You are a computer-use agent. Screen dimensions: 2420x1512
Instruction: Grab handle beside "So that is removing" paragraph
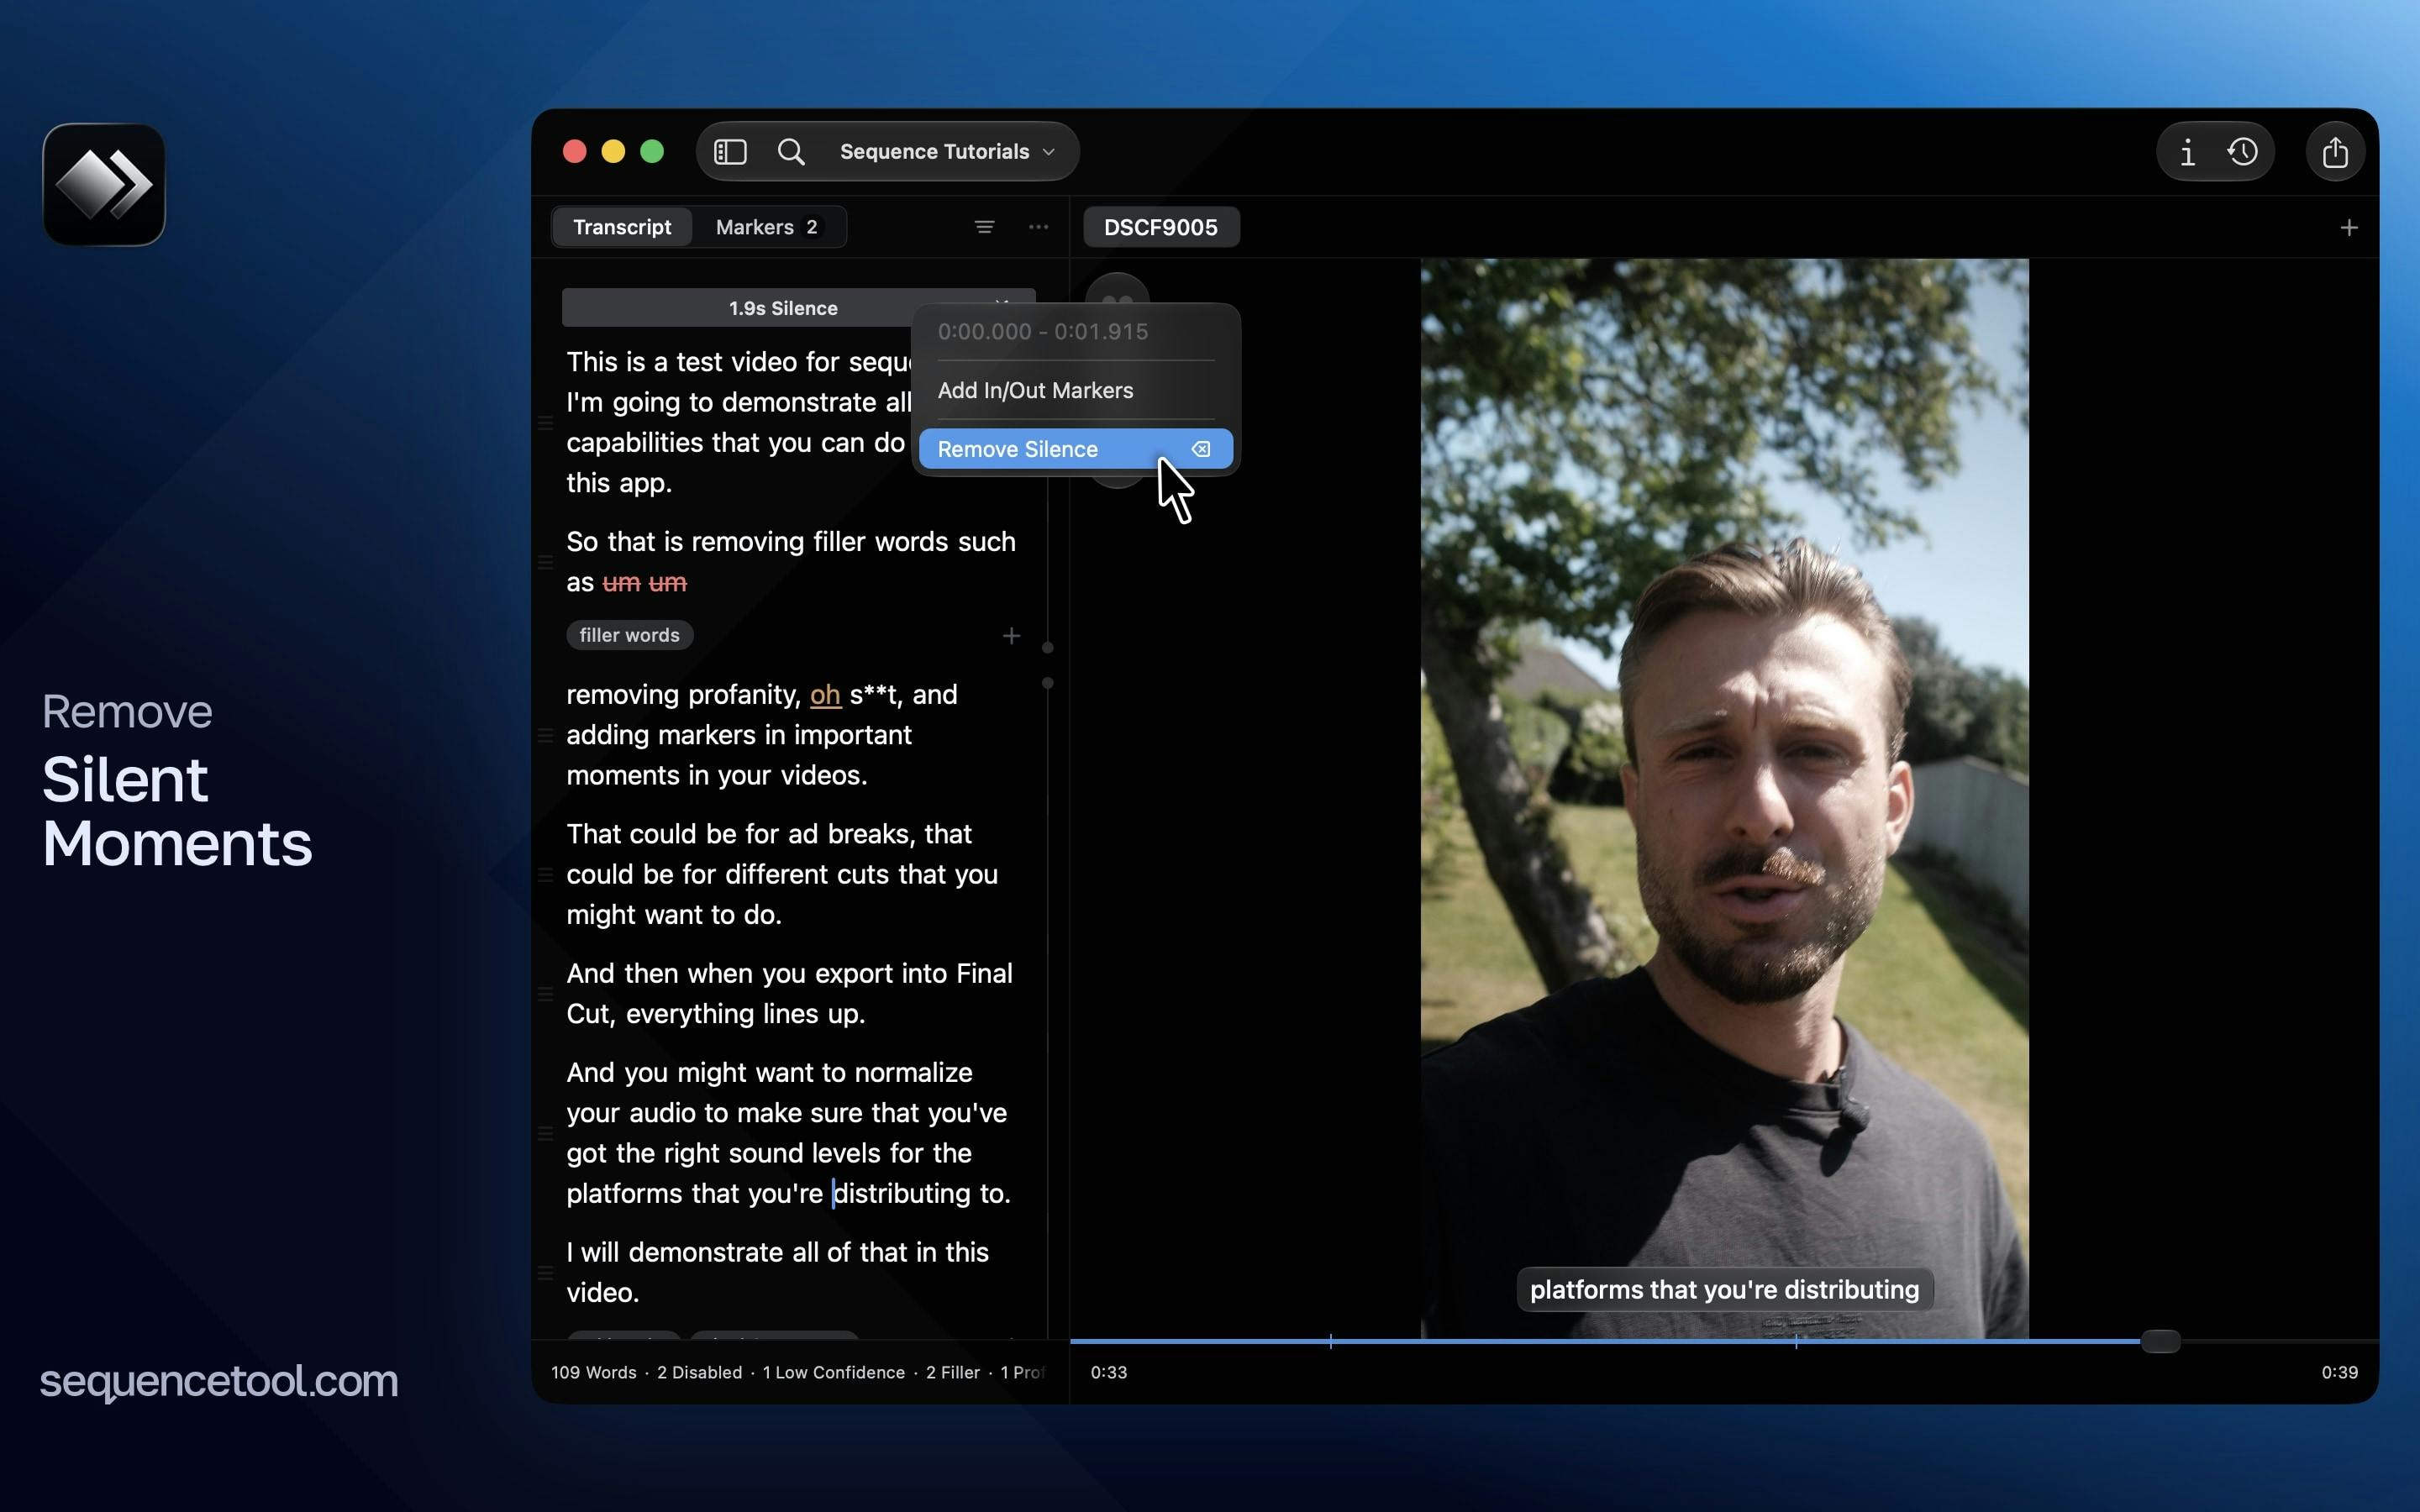point(546,562)
